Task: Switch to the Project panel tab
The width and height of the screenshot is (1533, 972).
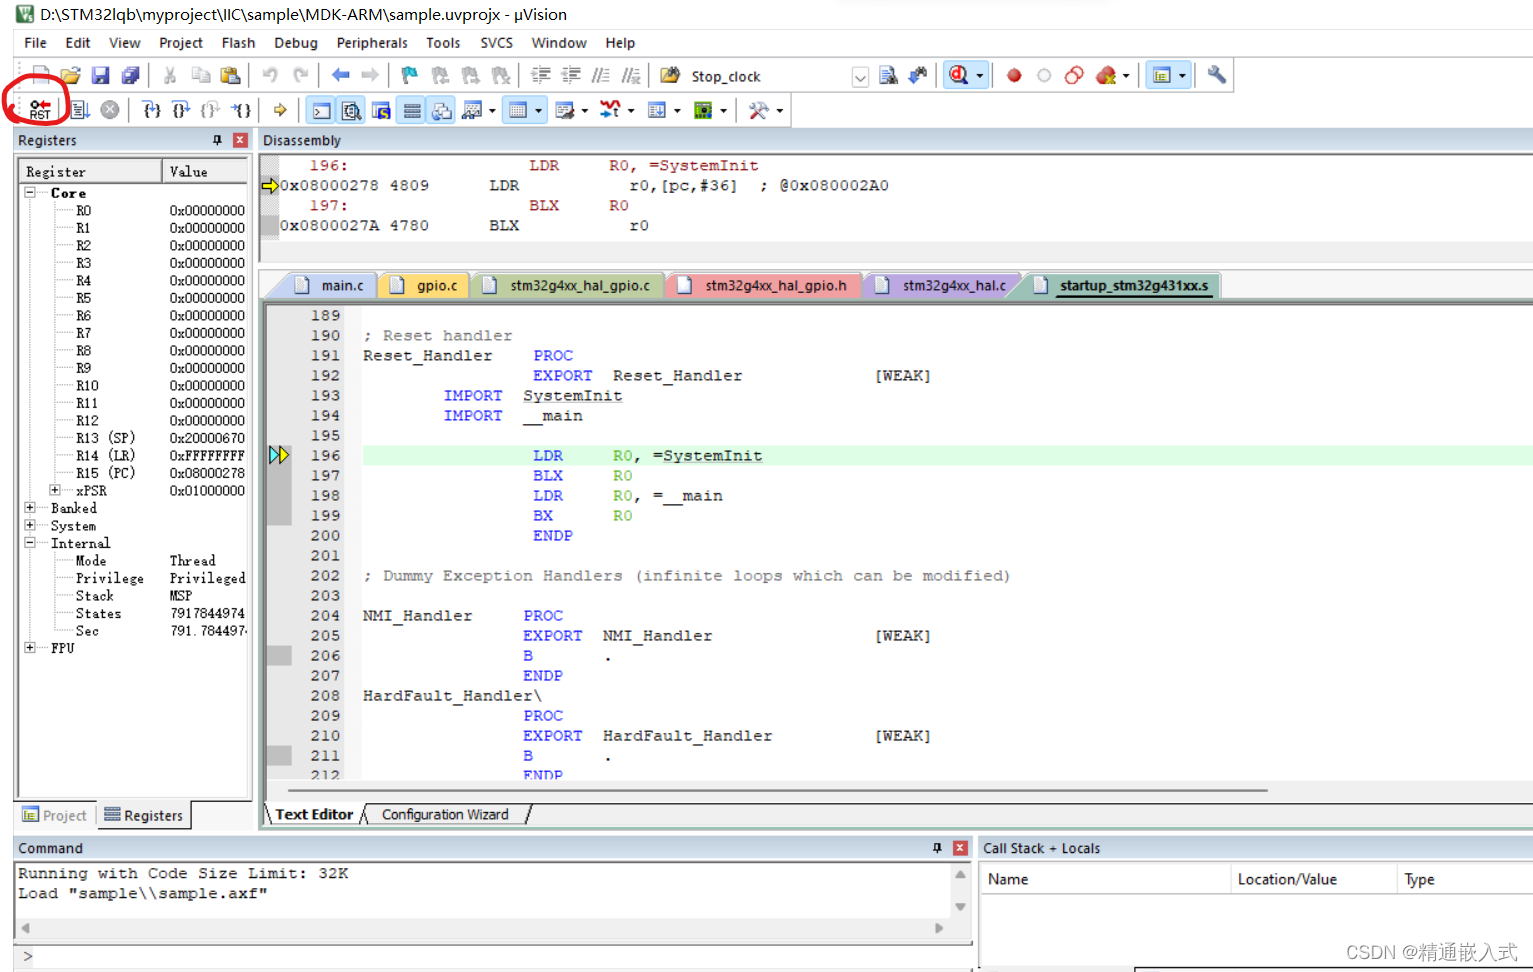Action: [56, 815]
